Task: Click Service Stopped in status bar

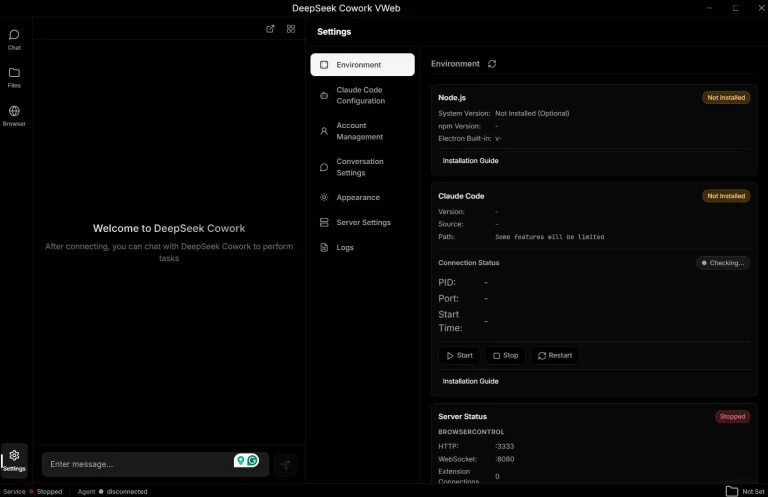Action: click(33, 492)
